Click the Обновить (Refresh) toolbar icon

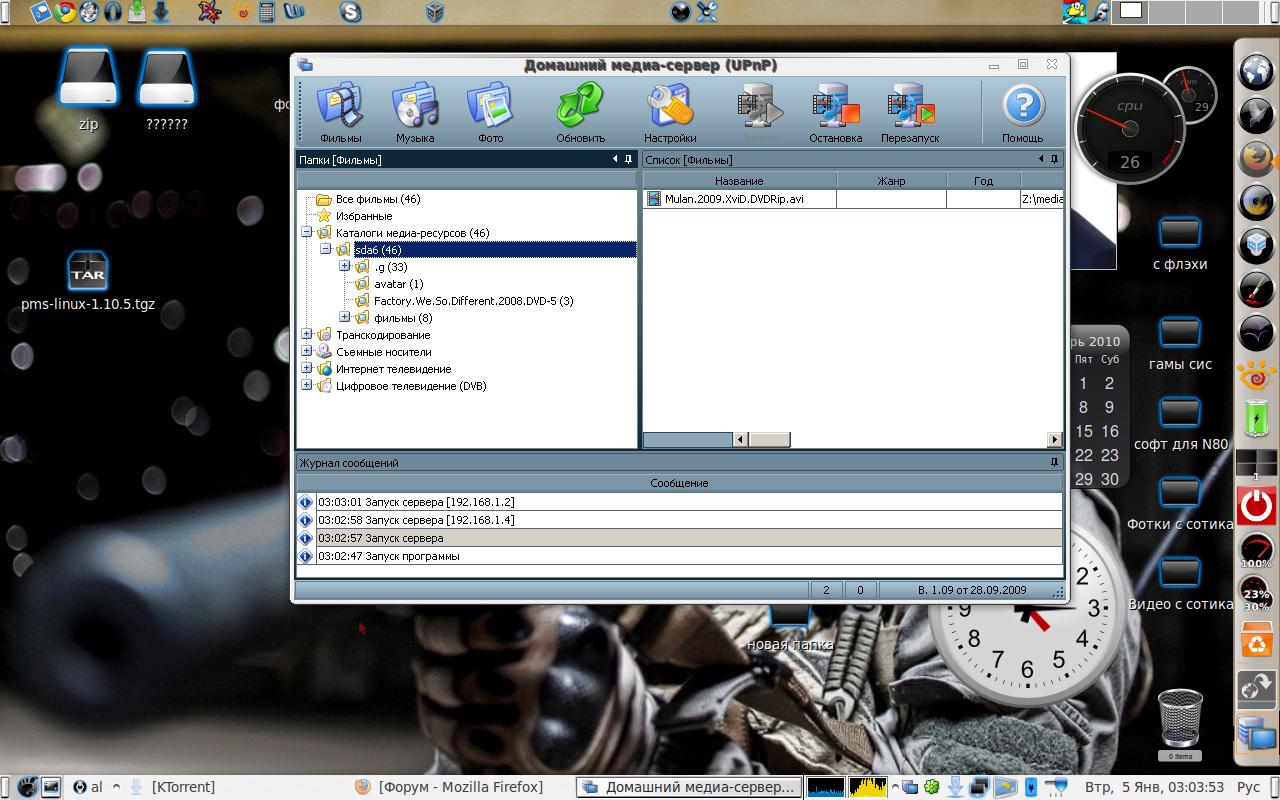[580, 112]
